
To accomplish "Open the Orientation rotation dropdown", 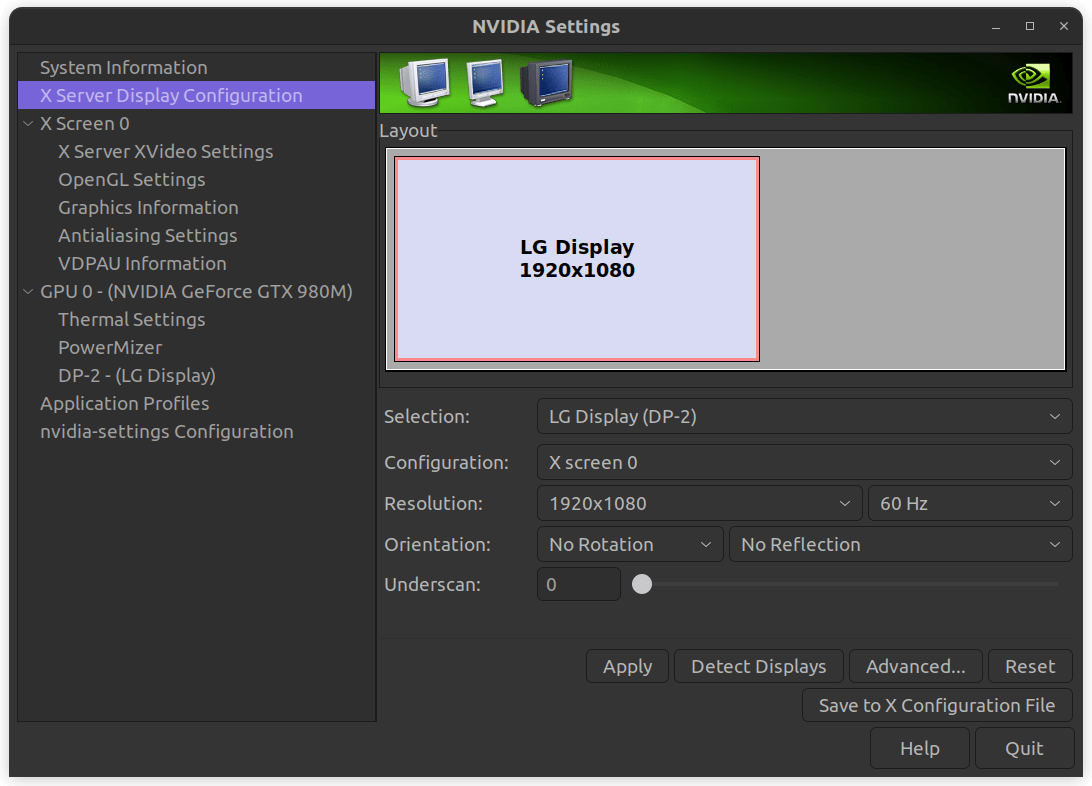I will pos(629,544).
